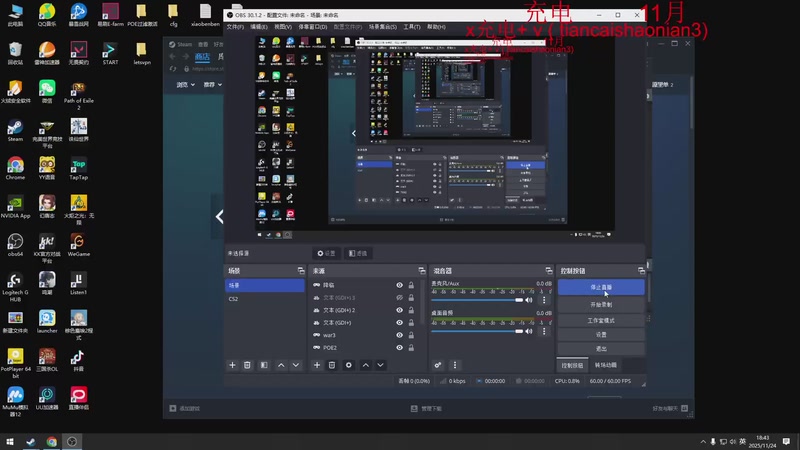
Task: Click Exit button in Controls panel
Action: coord(601,348)
